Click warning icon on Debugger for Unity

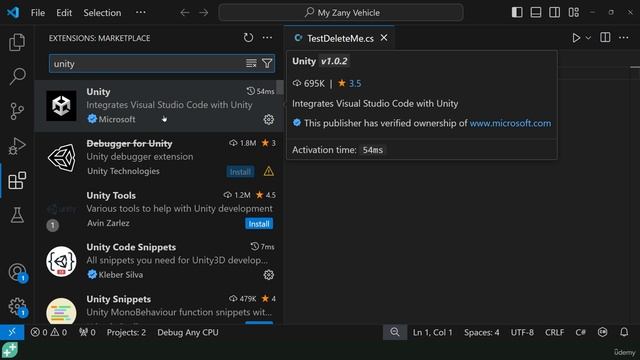coord(269,171)
